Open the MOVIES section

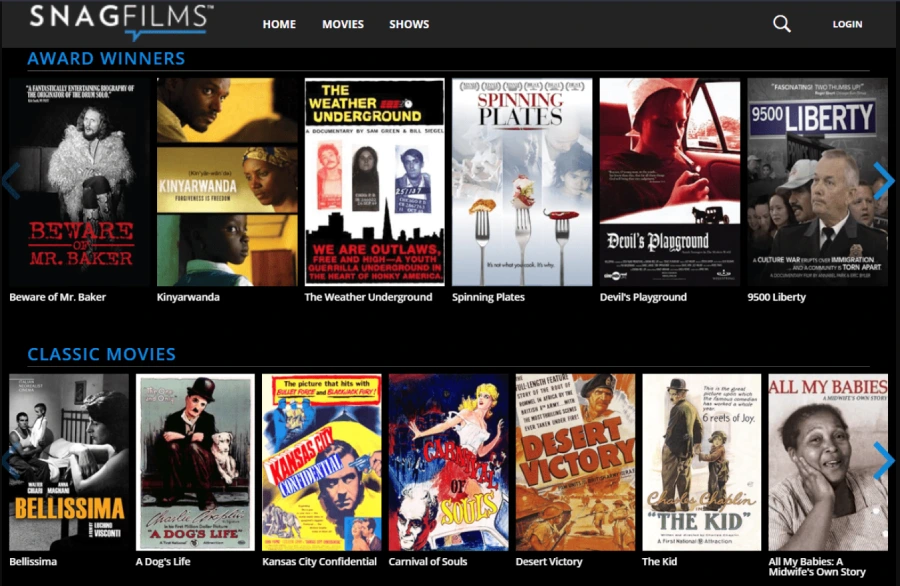pos(343,24)
